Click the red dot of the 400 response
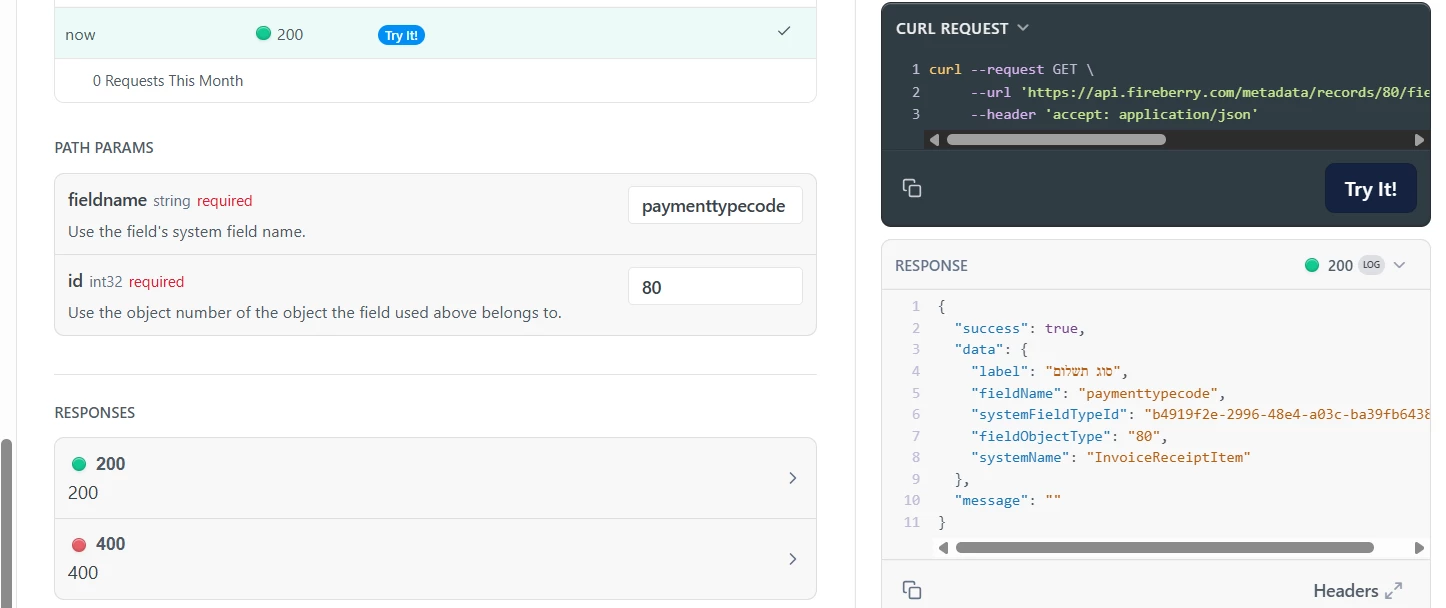Screen dimensions: 1446x608 (x=80, y=544)
